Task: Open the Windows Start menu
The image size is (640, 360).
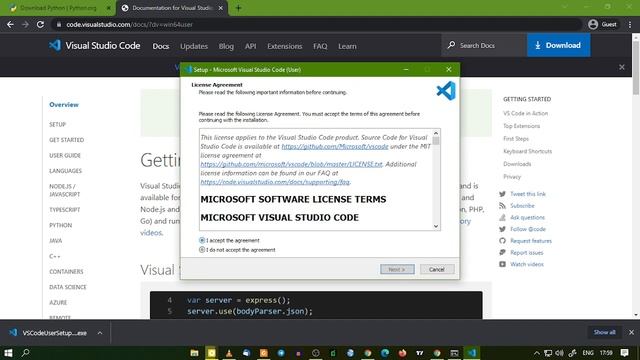Action: pyautogui.click(x=8, y=353)
